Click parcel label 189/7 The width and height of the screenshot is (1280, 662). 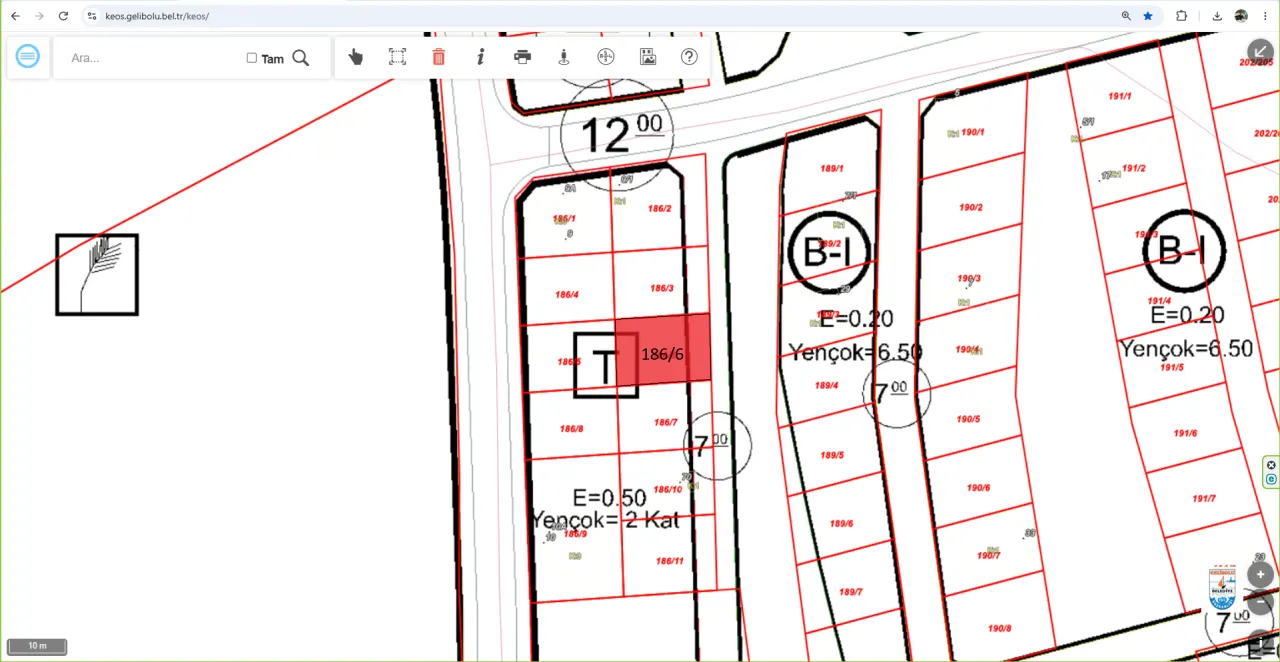851,592
